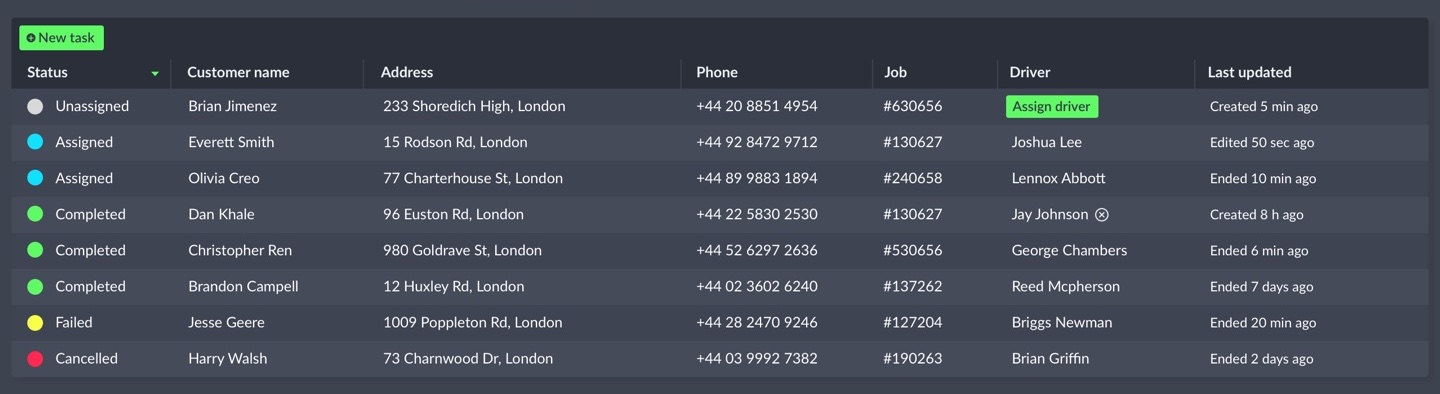This screenshot has height=394, width=1440.
Task: Remove driver Jay Johnson with the x icon
Action: 1102,214
